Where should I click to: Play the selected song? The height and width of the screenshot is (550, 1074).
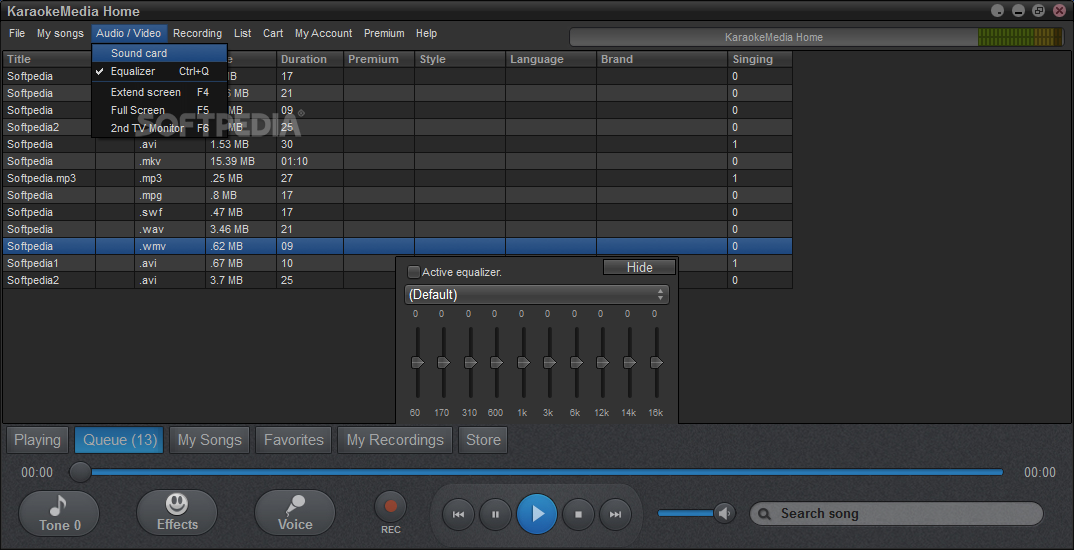coord(537,514)
